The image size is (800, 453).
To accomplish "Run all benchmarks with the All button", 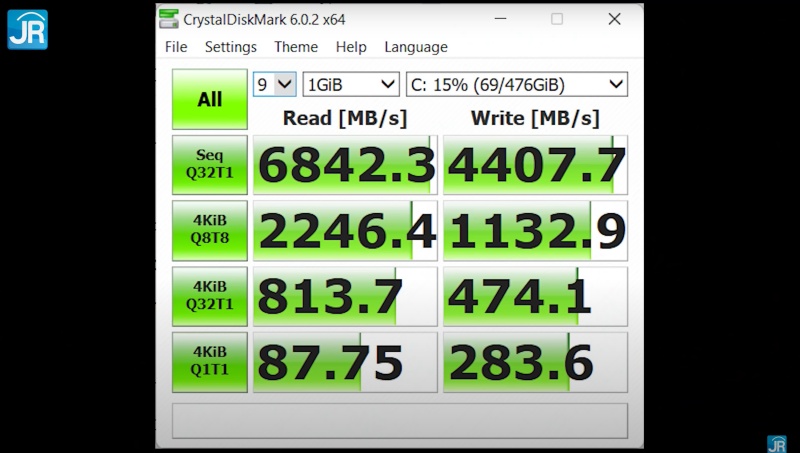I will [x=209, y=99].
